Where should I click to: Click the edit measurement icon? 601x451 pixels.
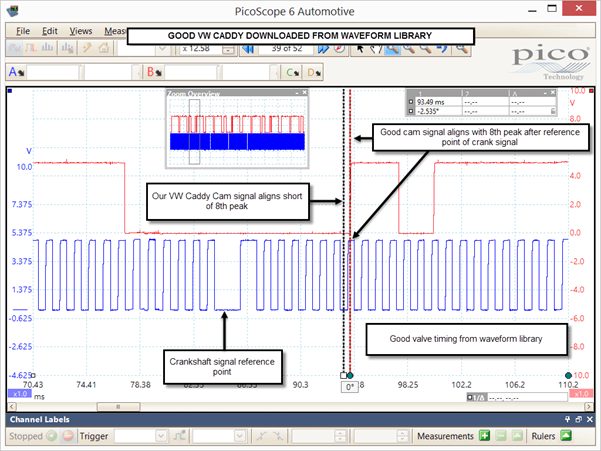pos(517,436)
